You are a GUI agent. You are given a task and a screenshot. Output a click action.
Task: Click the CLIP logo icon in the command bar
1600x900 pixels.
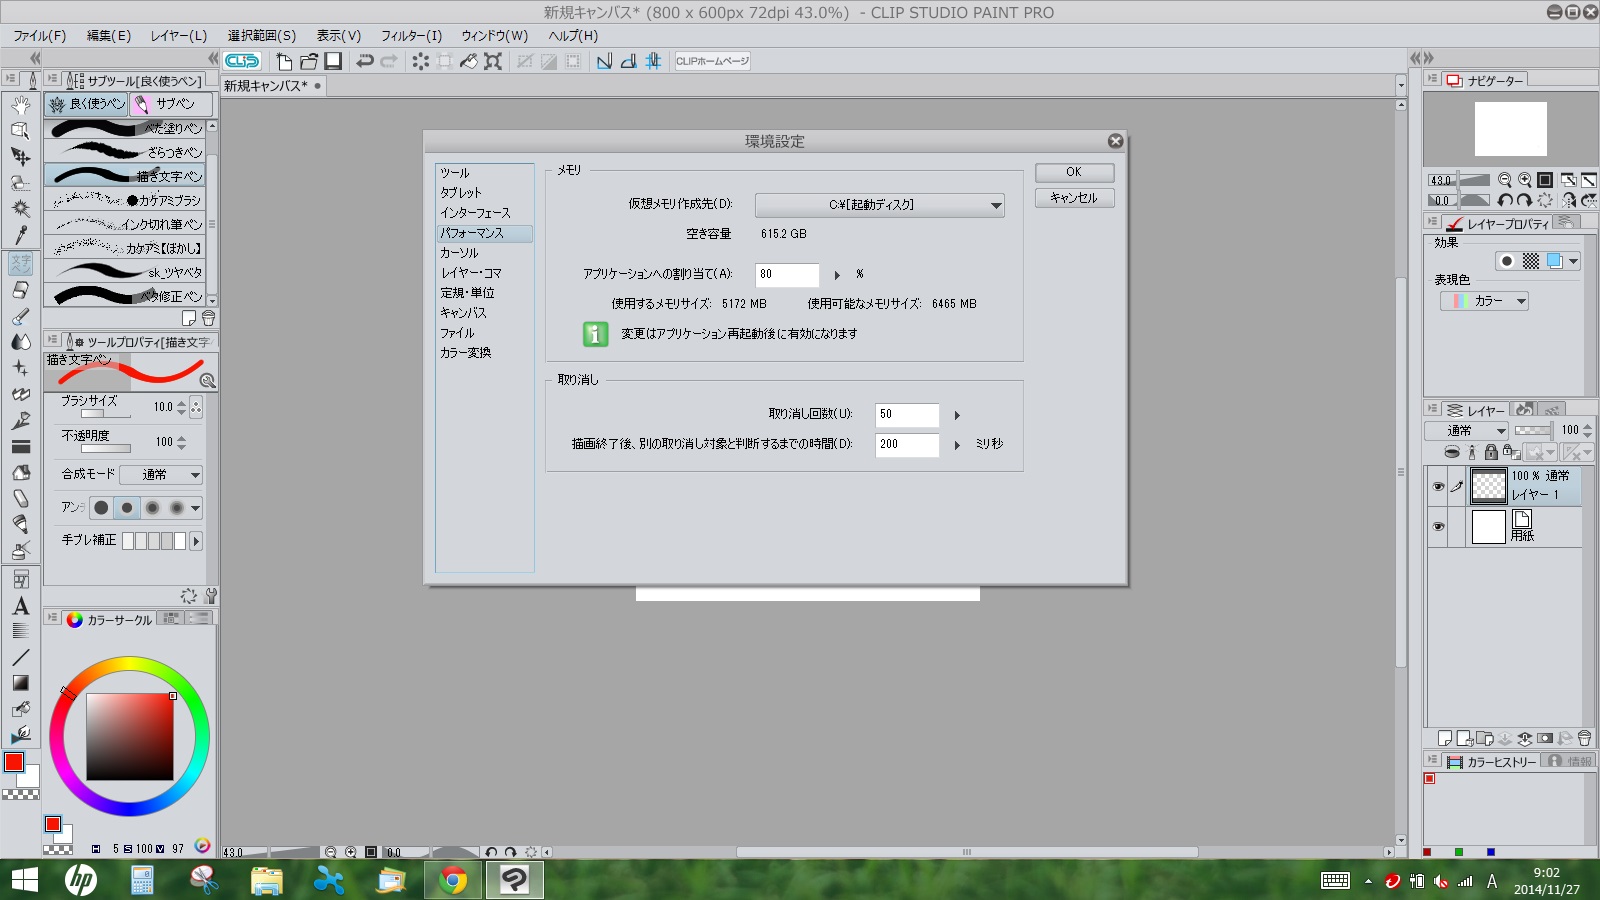pos(242,61)
